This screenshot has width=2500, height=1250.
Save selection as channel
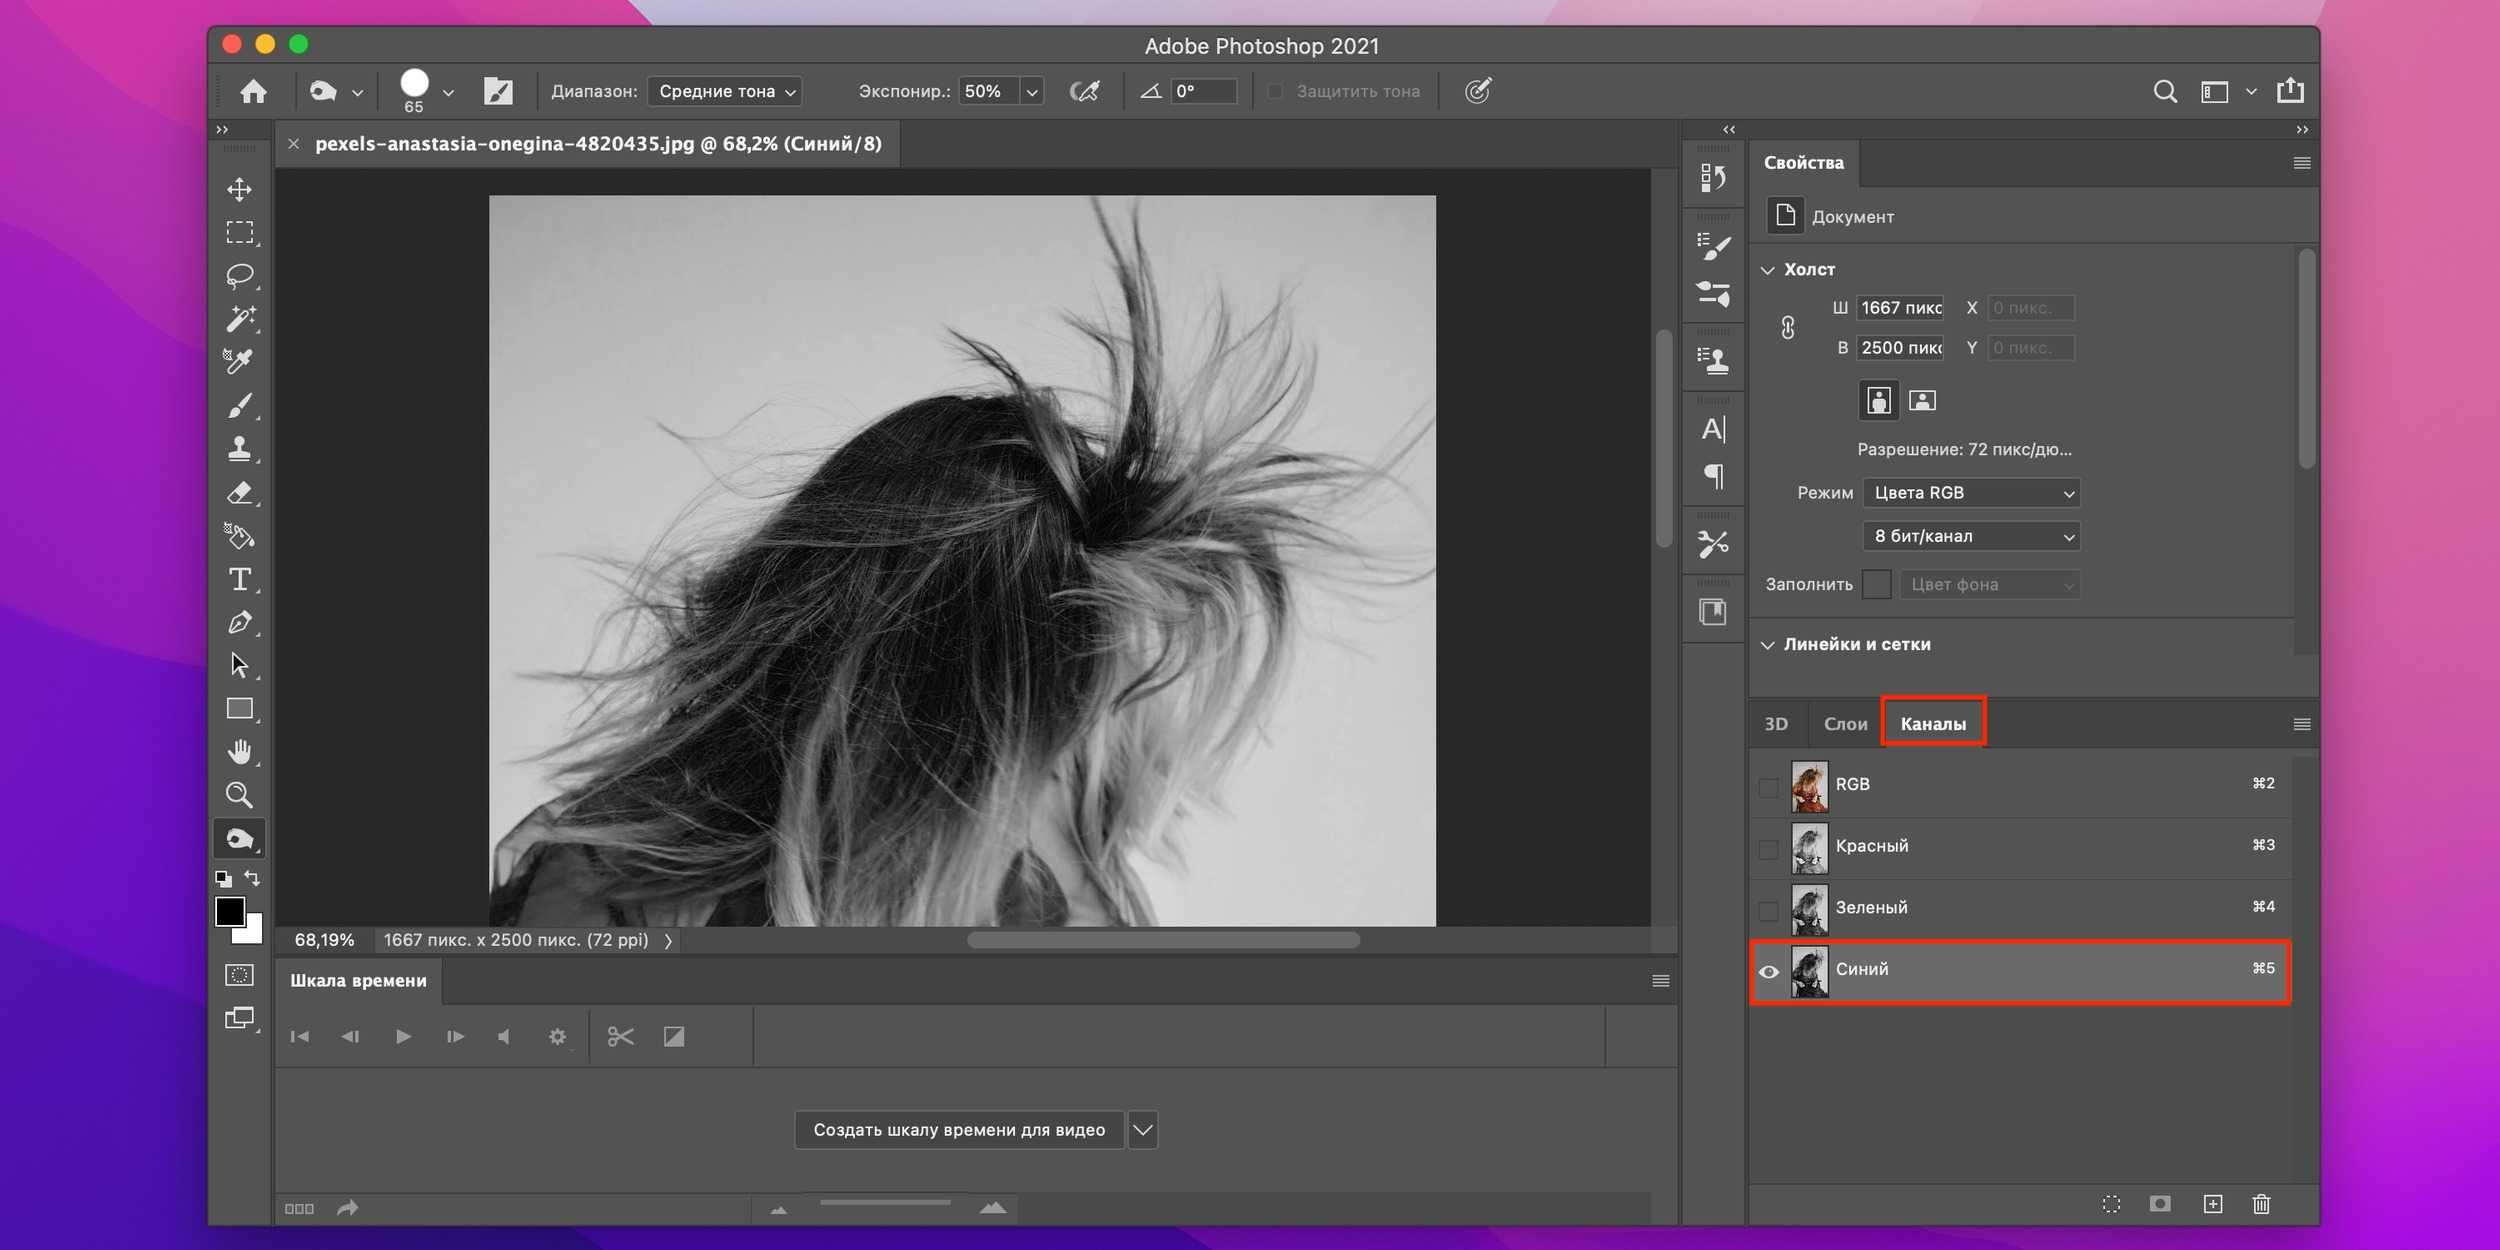2160,1204
